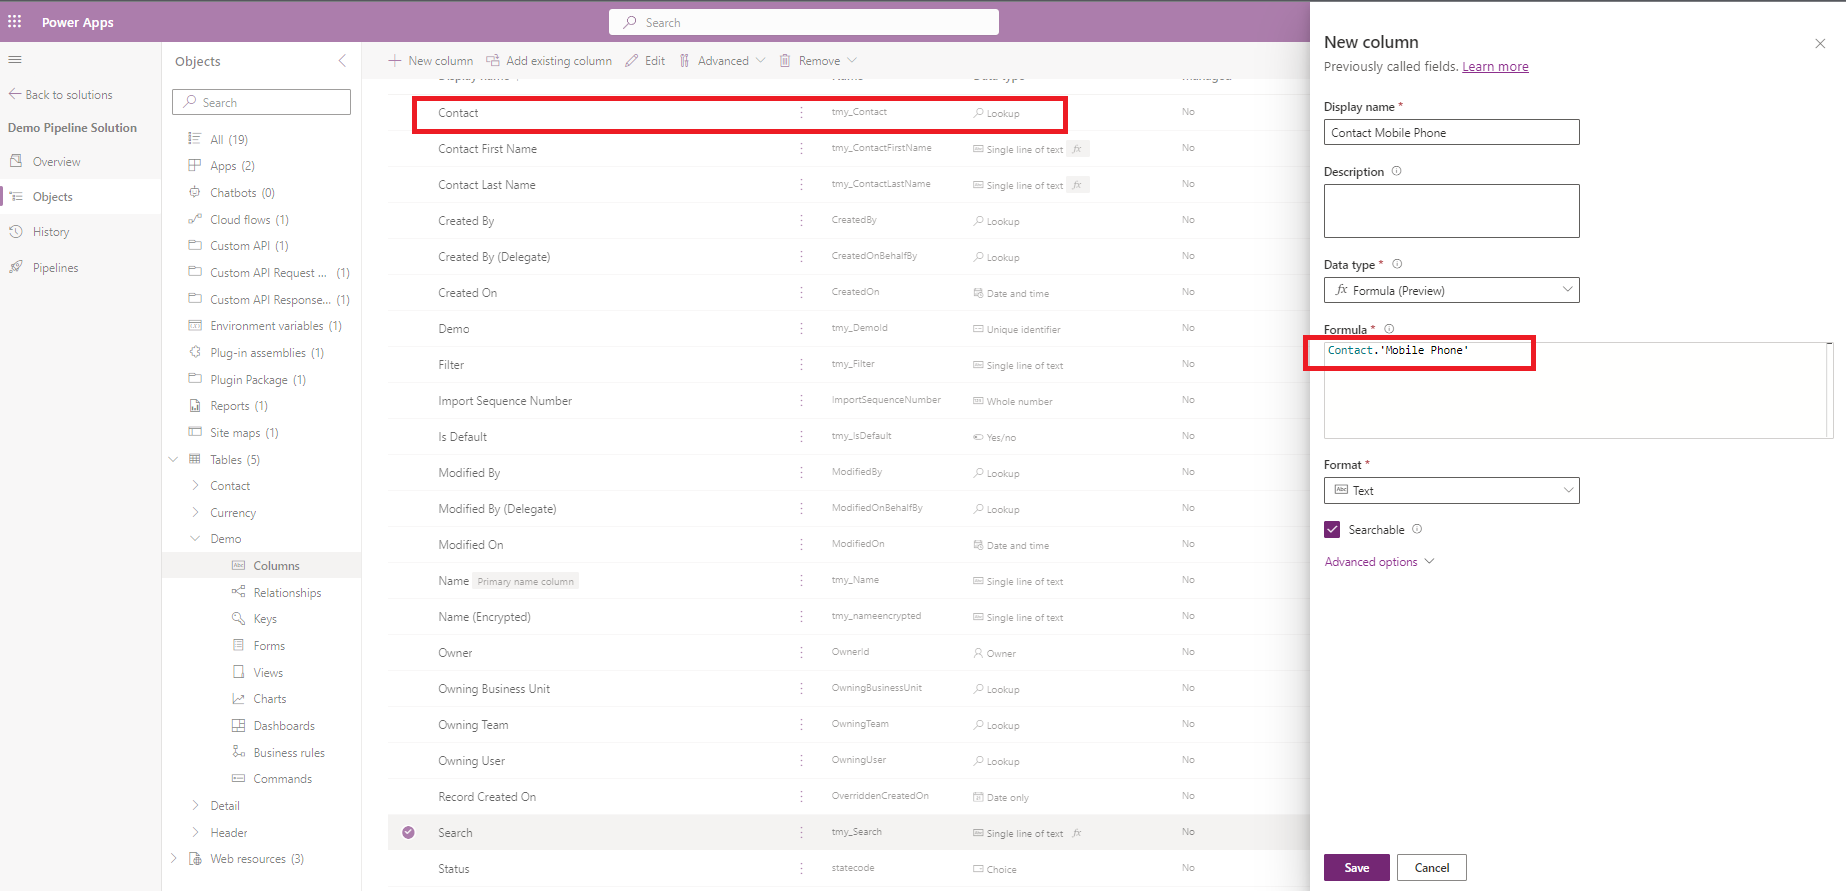
Task: Toggle the hamburger navigation menu
Action: [x=15, y=60]
